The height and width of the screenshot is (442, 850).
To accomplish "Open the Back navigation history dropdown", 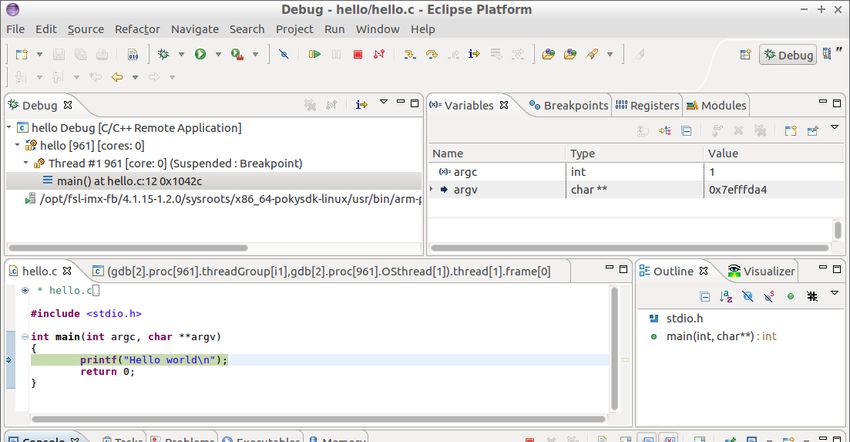I will 136,77.
